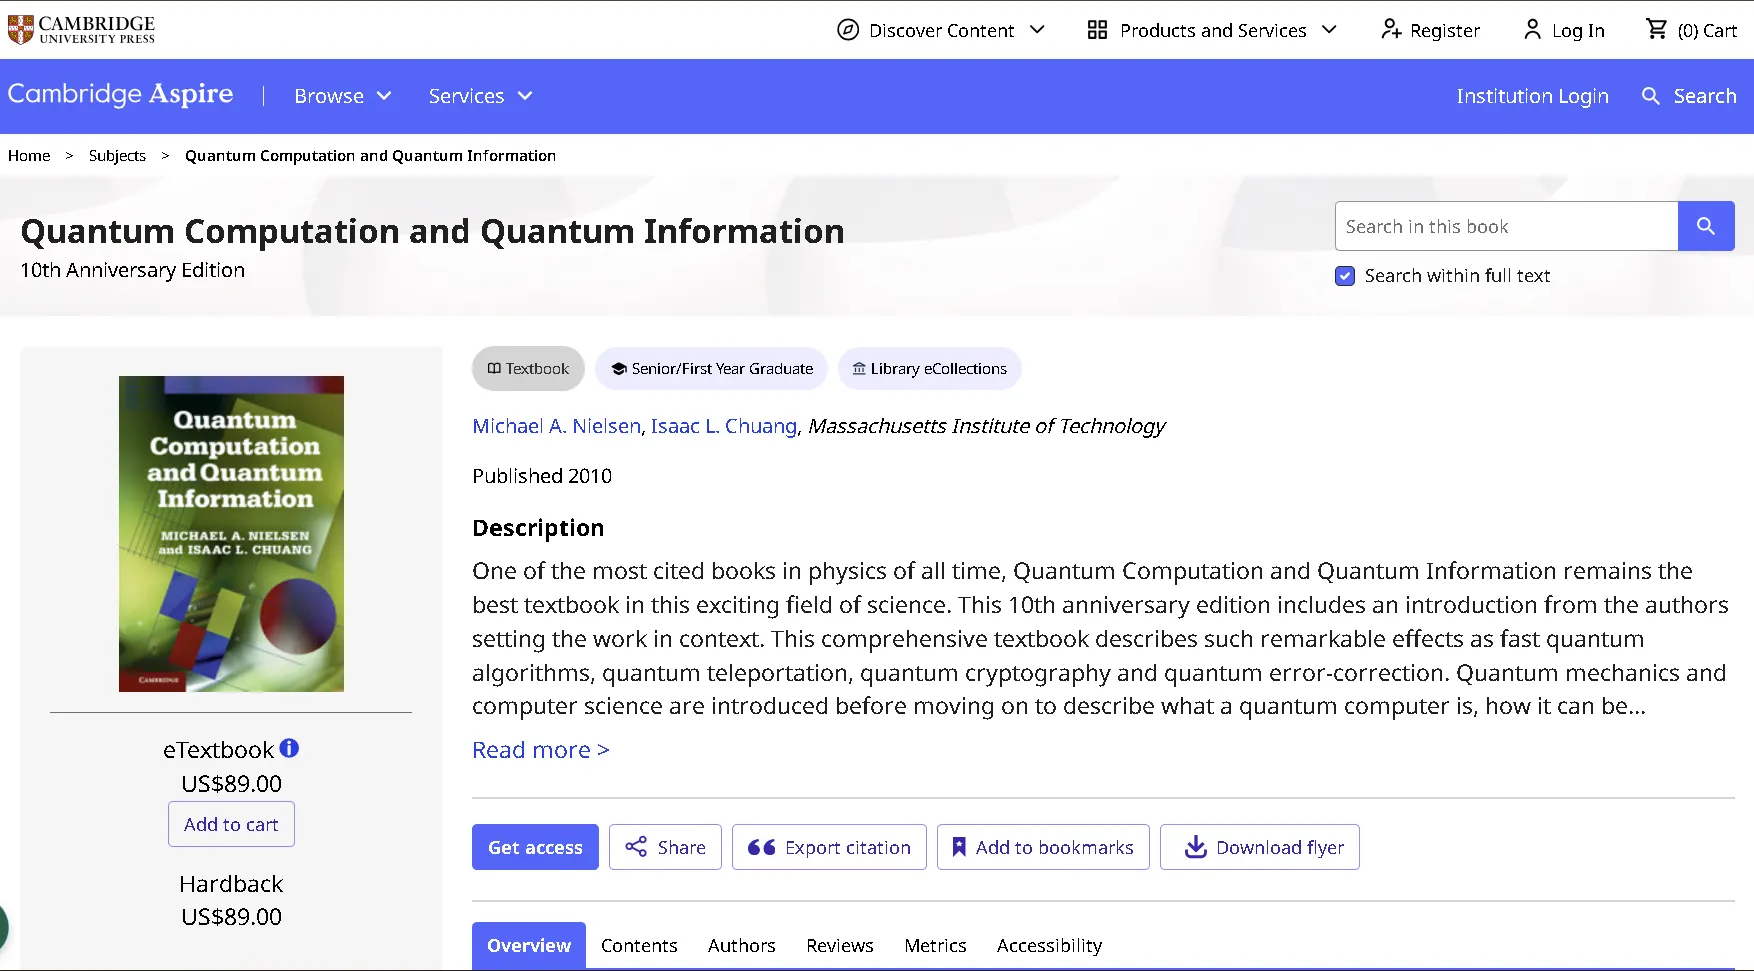Disable the Search within full text checkbox
1754x971 pixels.
click(1344, 276)
